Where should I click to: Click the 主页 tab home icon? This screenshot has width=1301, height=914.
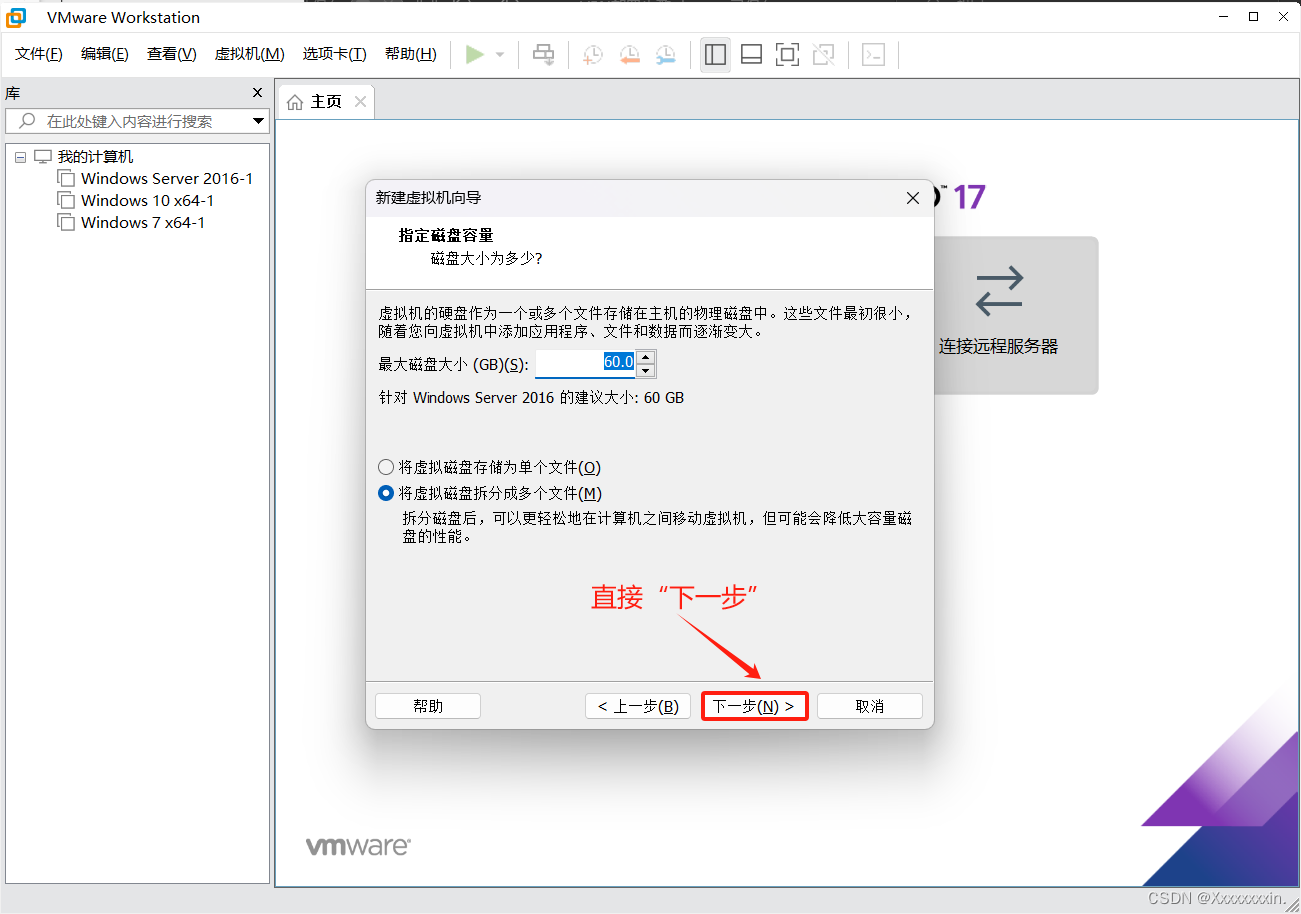point(295,102)
